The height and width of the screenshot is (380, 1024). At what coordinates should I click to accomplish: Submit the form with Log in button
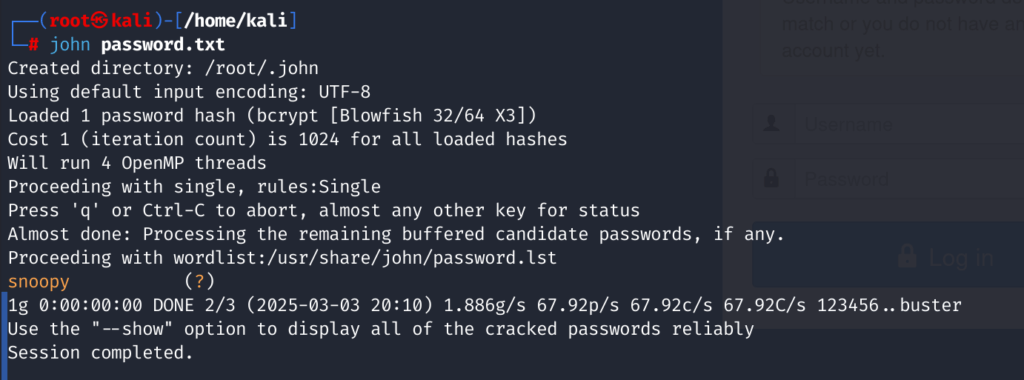888,255
